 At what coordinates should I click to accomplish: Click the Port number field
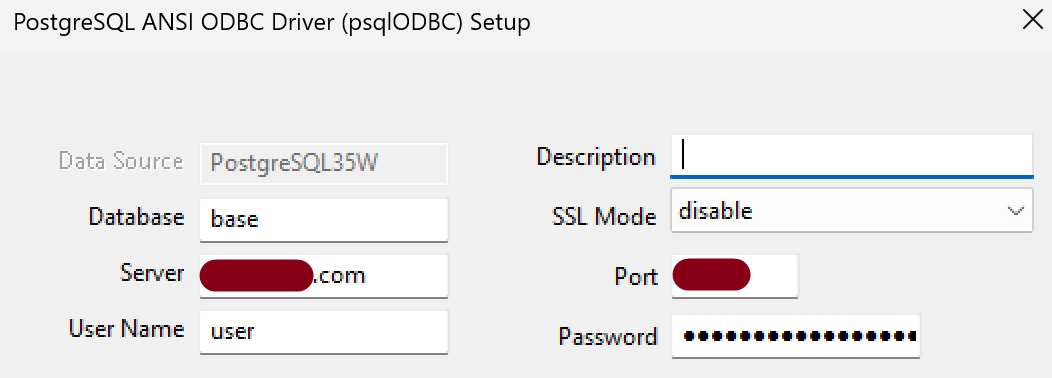pos(734,276)
